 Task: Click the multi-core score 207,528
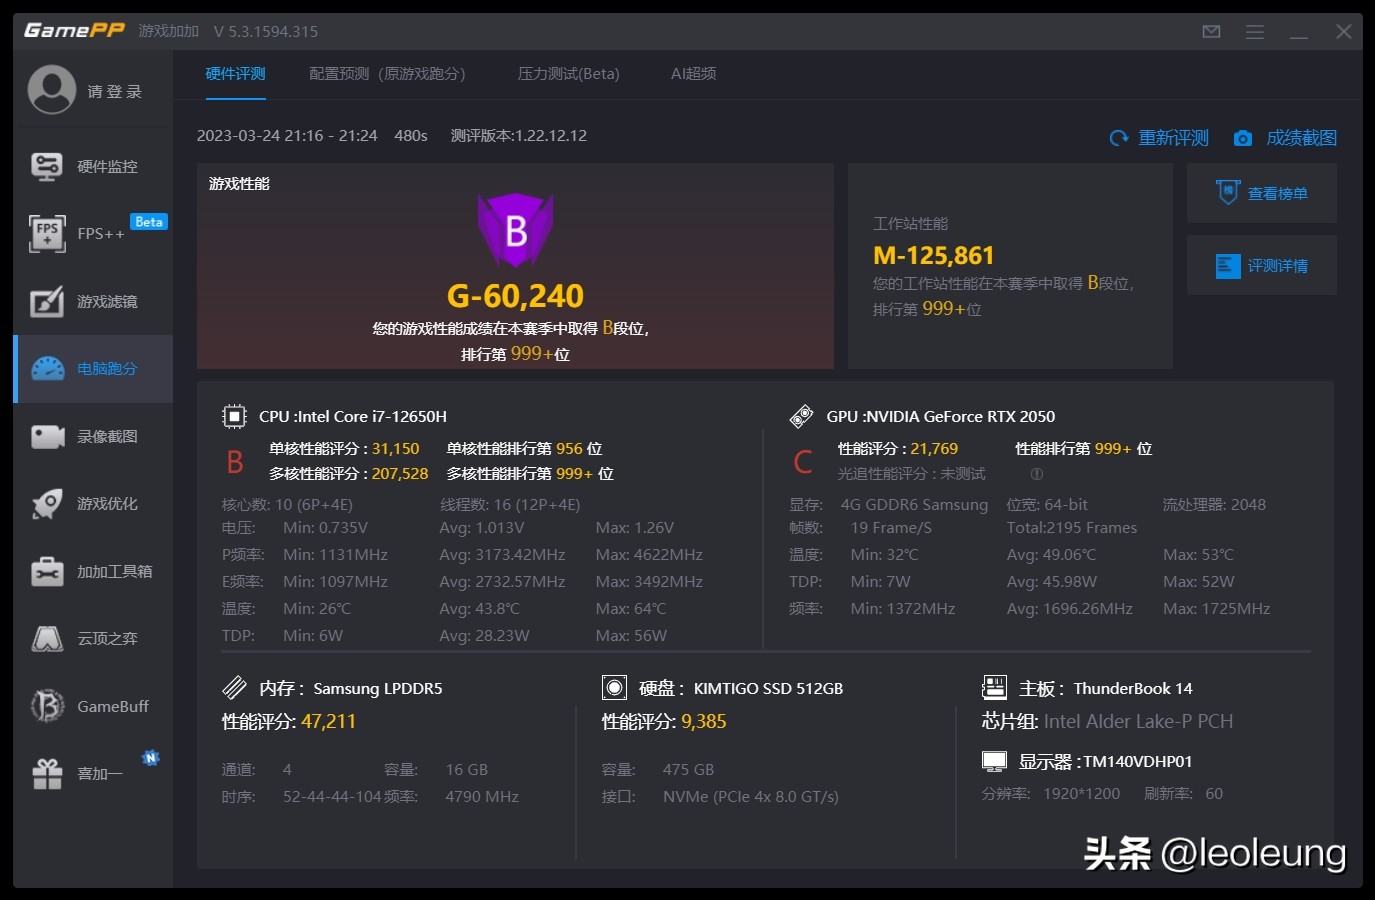click(x=400, y=474)
